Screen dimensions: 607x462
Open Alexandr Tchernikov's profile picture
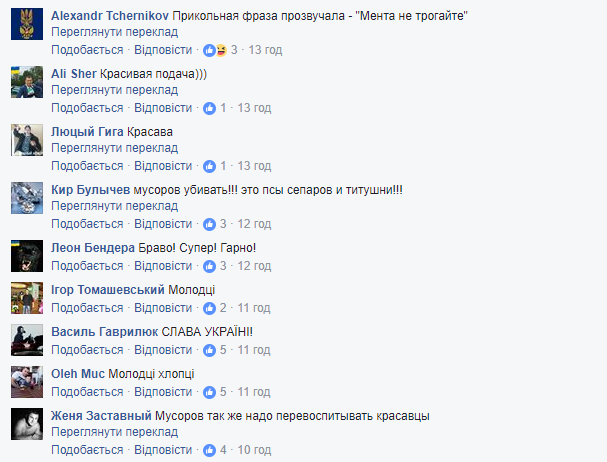[26, 25]
